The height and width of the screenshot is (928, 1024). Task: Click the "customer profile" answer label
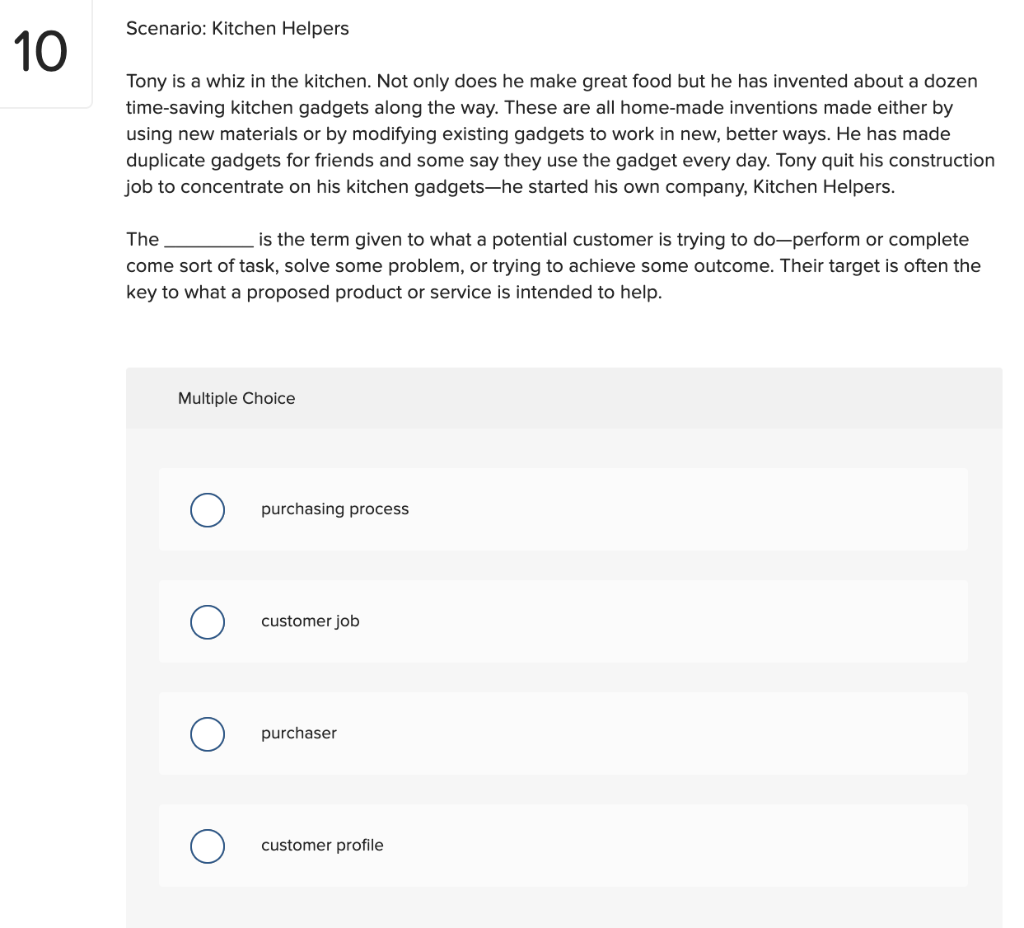click(322, 845)
